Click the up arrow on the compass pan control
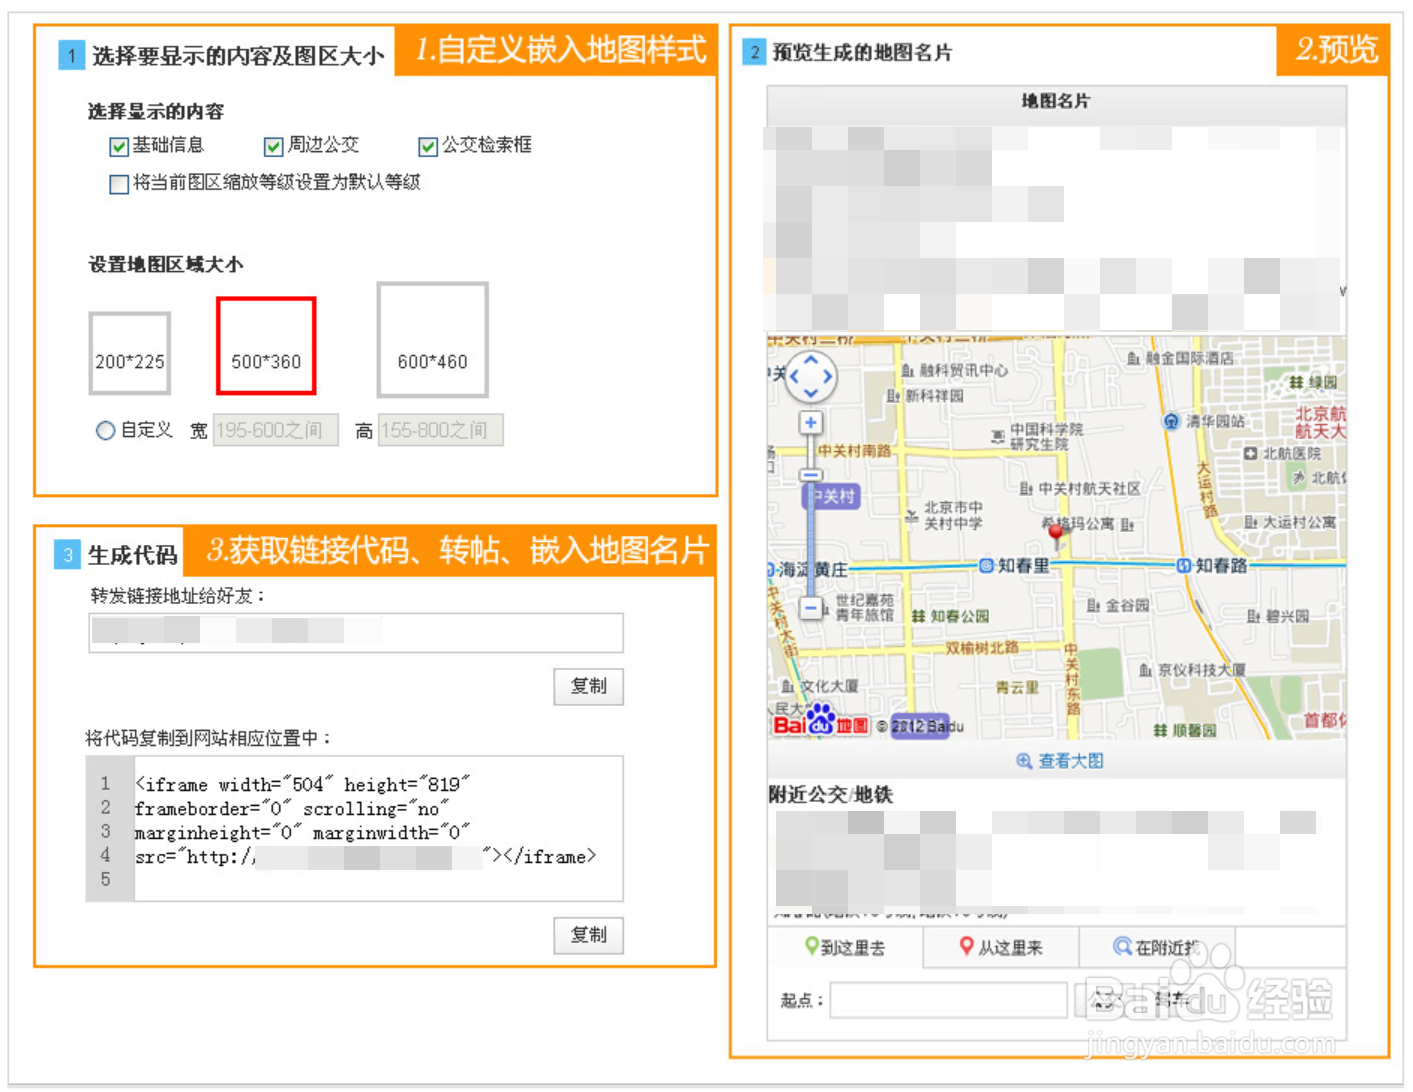The width and height of the screenshot is (1413, 1092). point(810,360)
